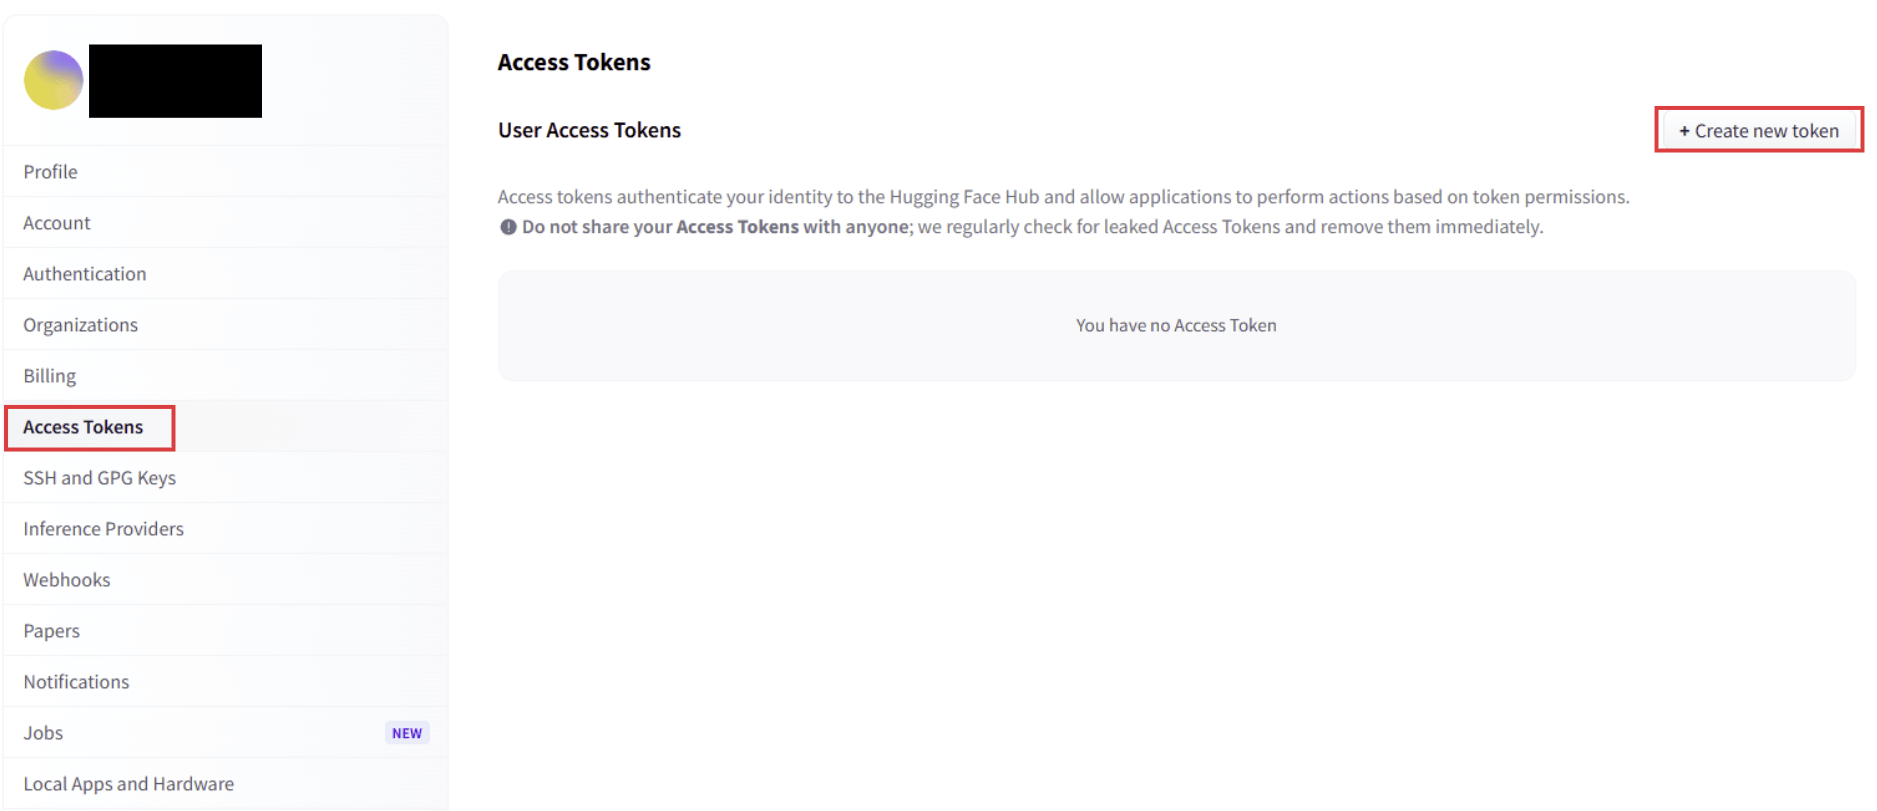This screenshot has width=1877, height=811.
Task: Navigate to the Jobs section
Action: [44, 733]
